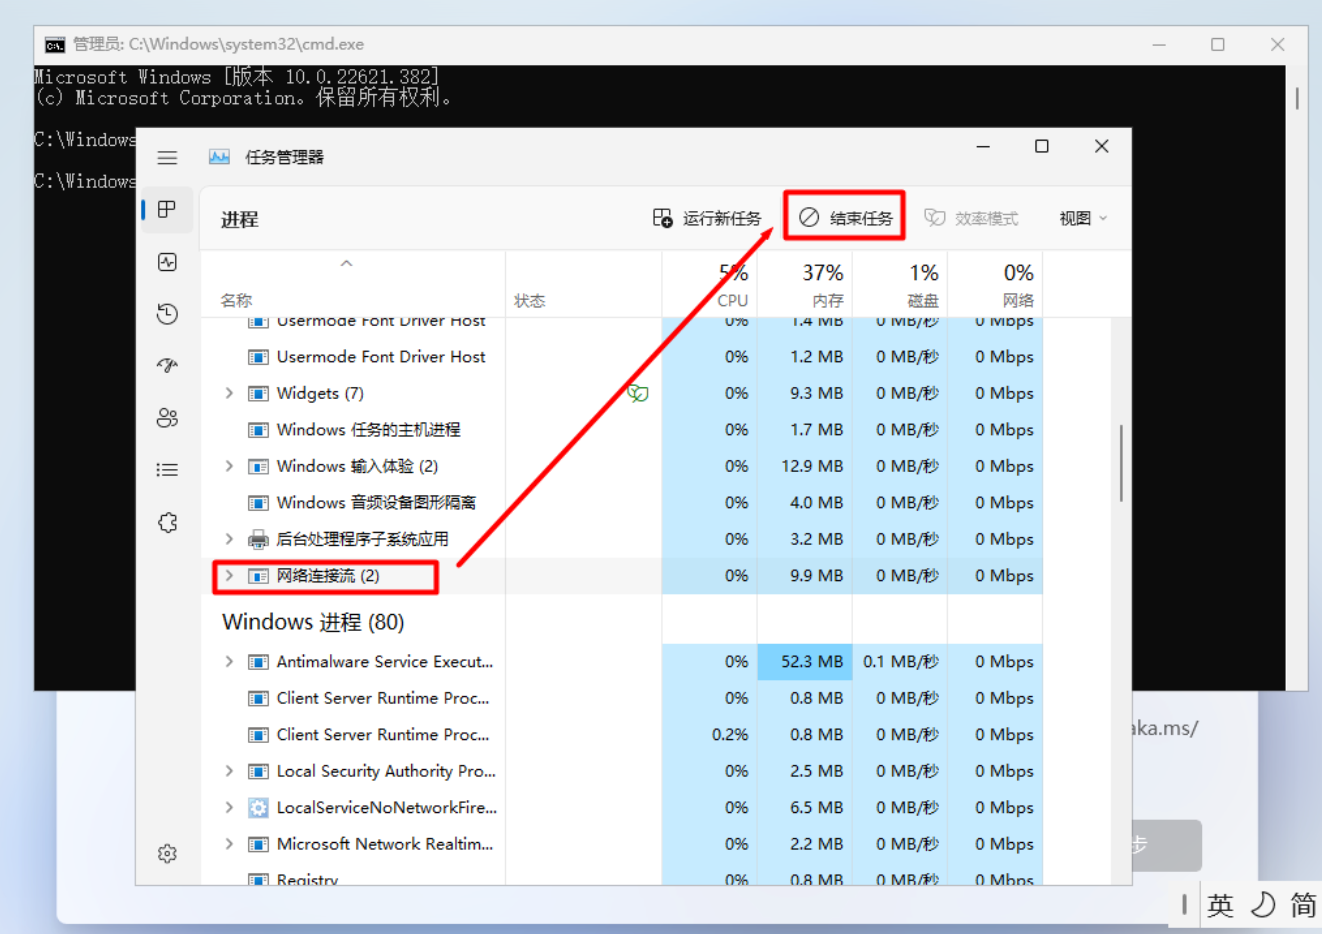Image resolution: width=1322 pixels, height=934 pixels.
Task: Sort by the CPU column header
Action: pyautogui.click(x=709, y=284)
